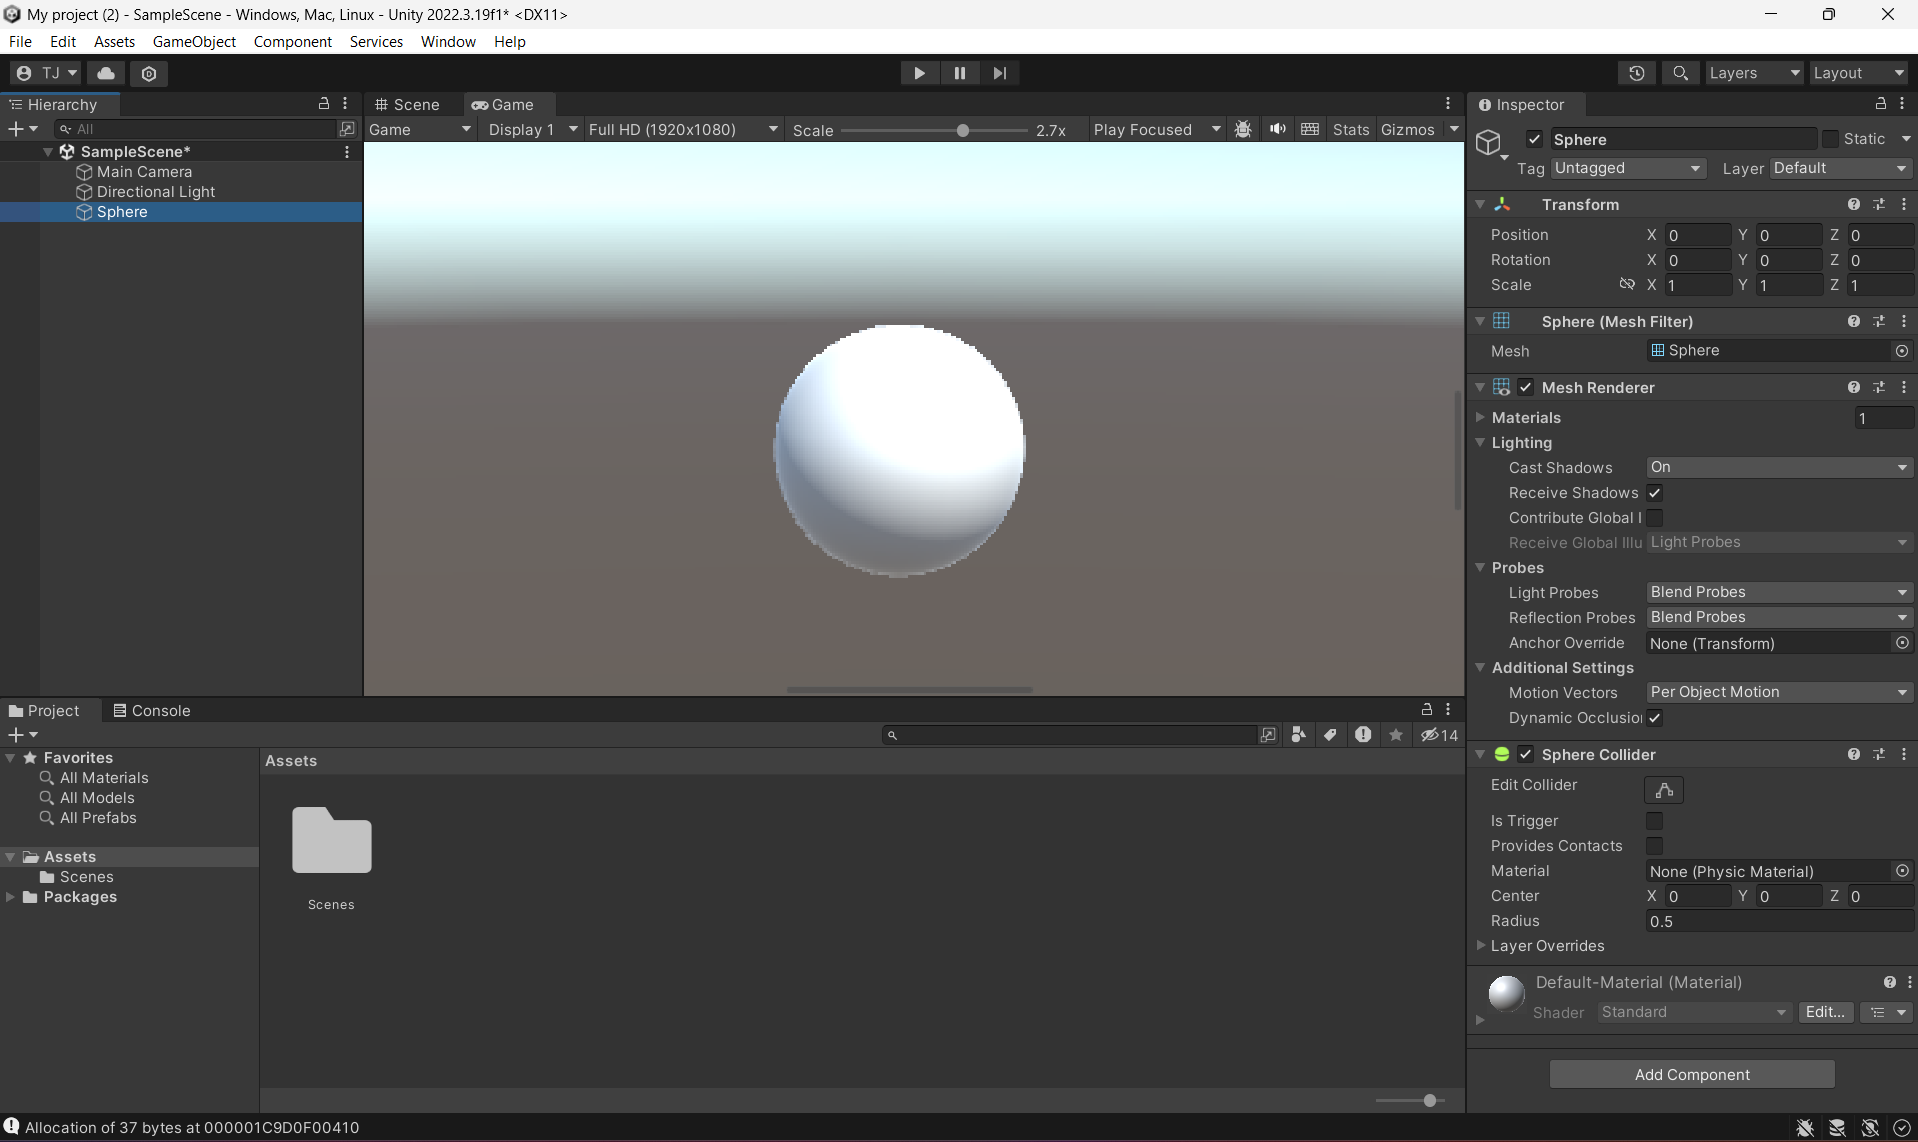Open the Layout dropdown button
Image resolution: width=1918 pixels, height=1142 pixels.
[1859, 73]
